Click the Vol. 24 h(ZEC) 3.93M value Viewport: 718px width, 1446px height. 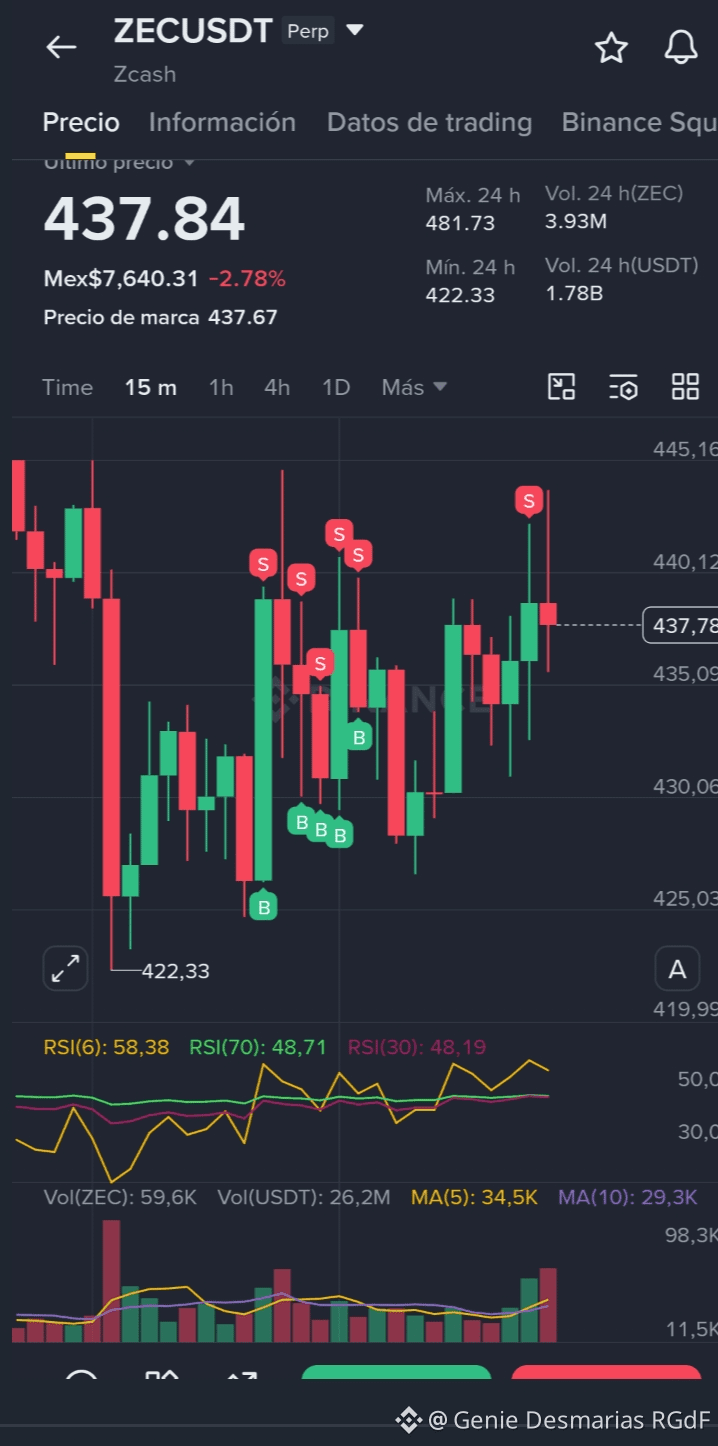pyautogui.click(x=576, y=221)
